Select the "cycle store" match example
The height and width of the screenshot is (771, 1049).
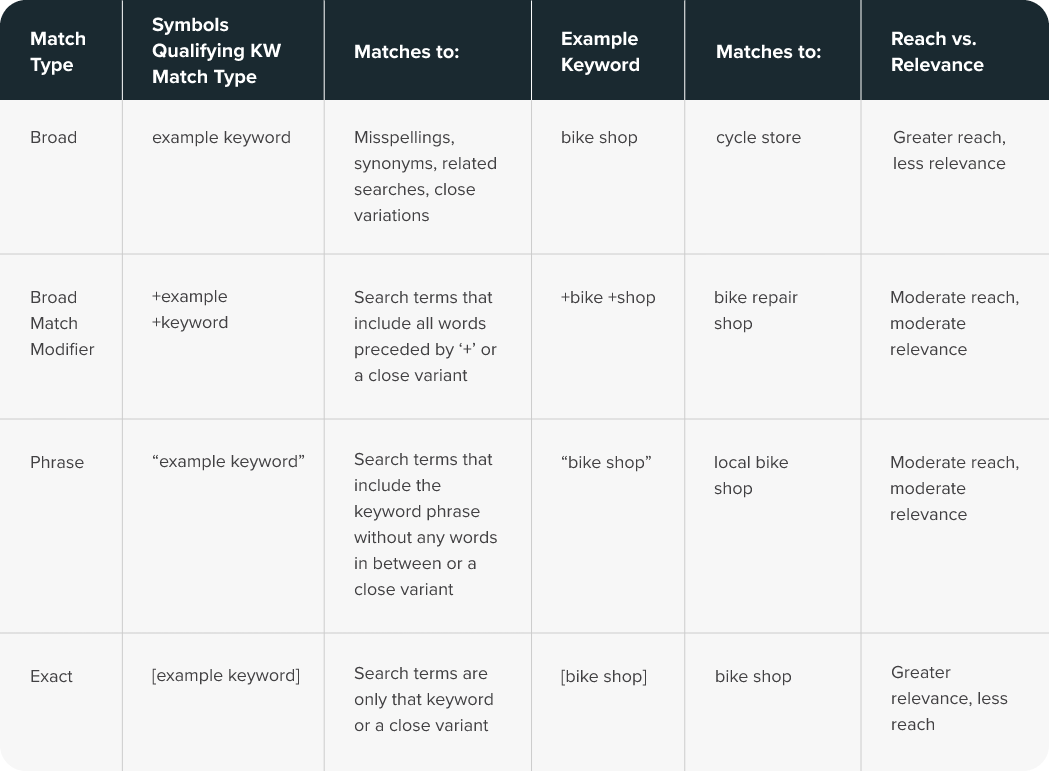758,138
